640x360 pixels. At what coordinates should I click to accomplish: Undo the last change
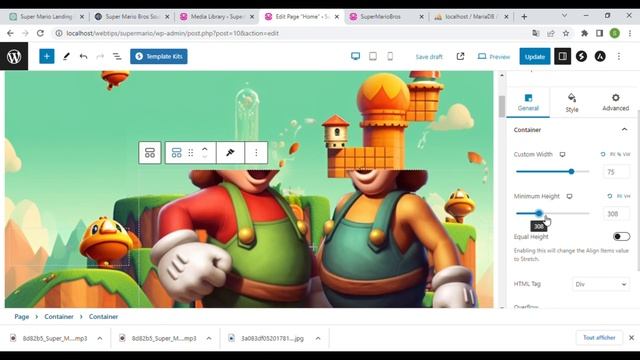pyautogui.click(x=83, y=56)
